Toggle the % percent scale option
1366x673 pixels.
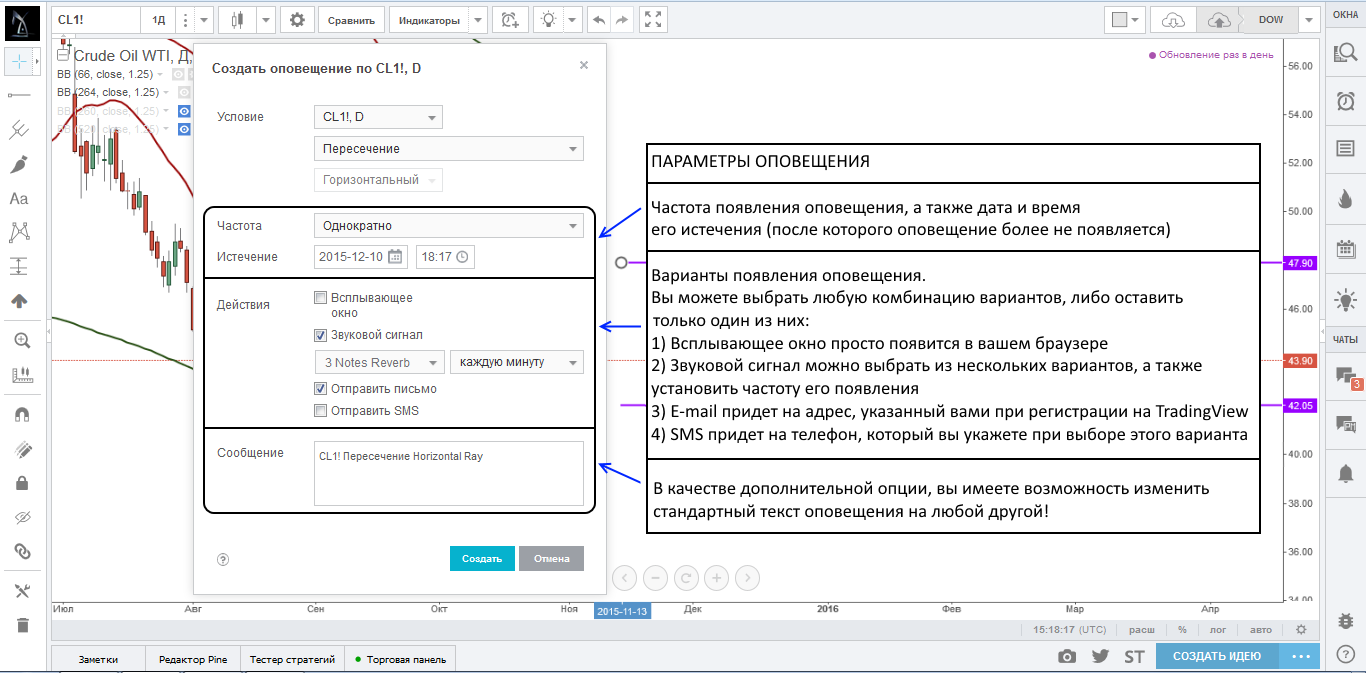click(1182, 630)
